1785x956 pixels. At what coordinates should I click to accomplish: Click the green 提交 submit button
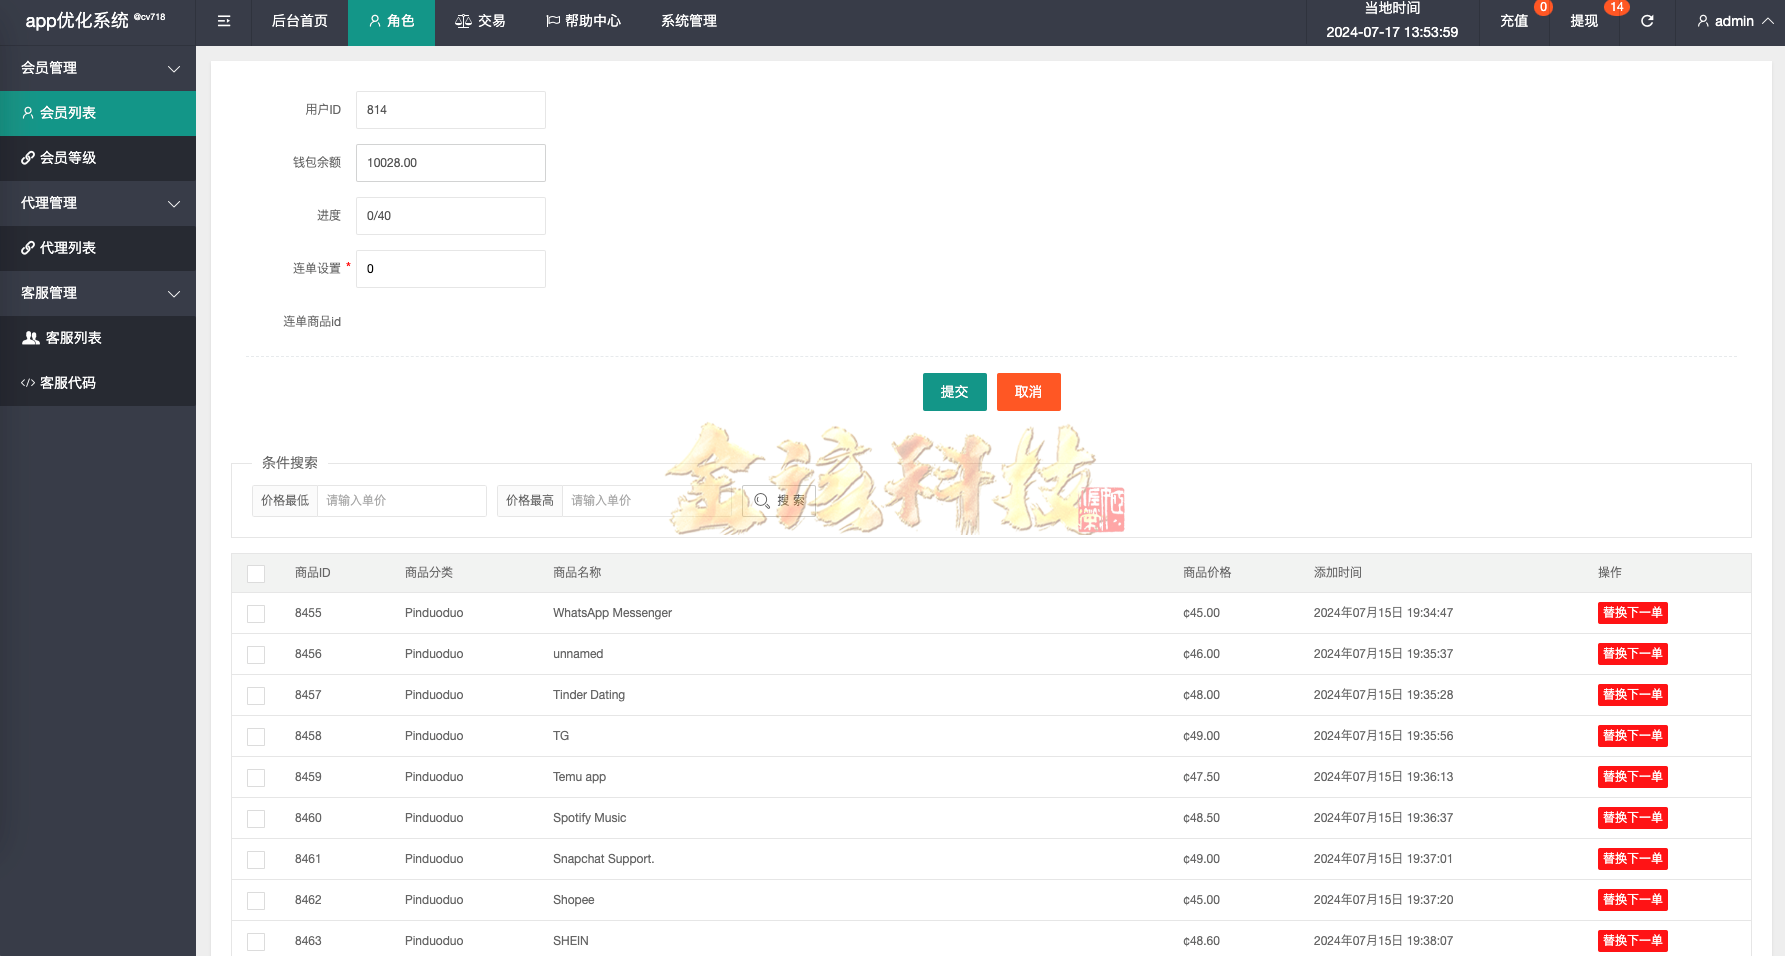(954, 392)
